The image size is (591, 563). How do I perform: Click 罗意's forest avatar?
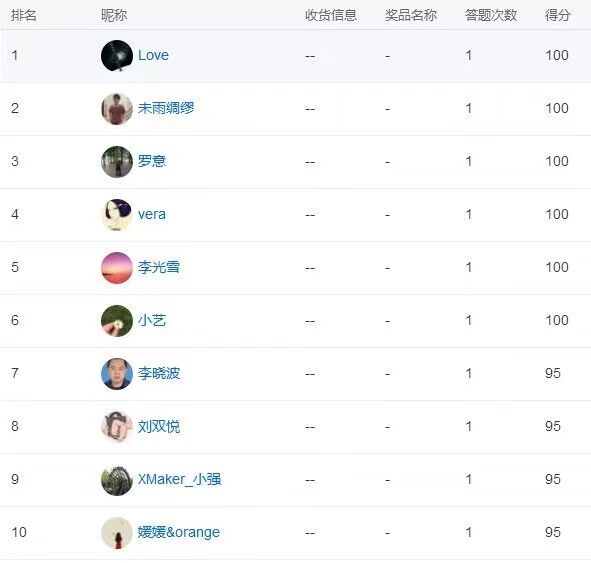[117, 161]
